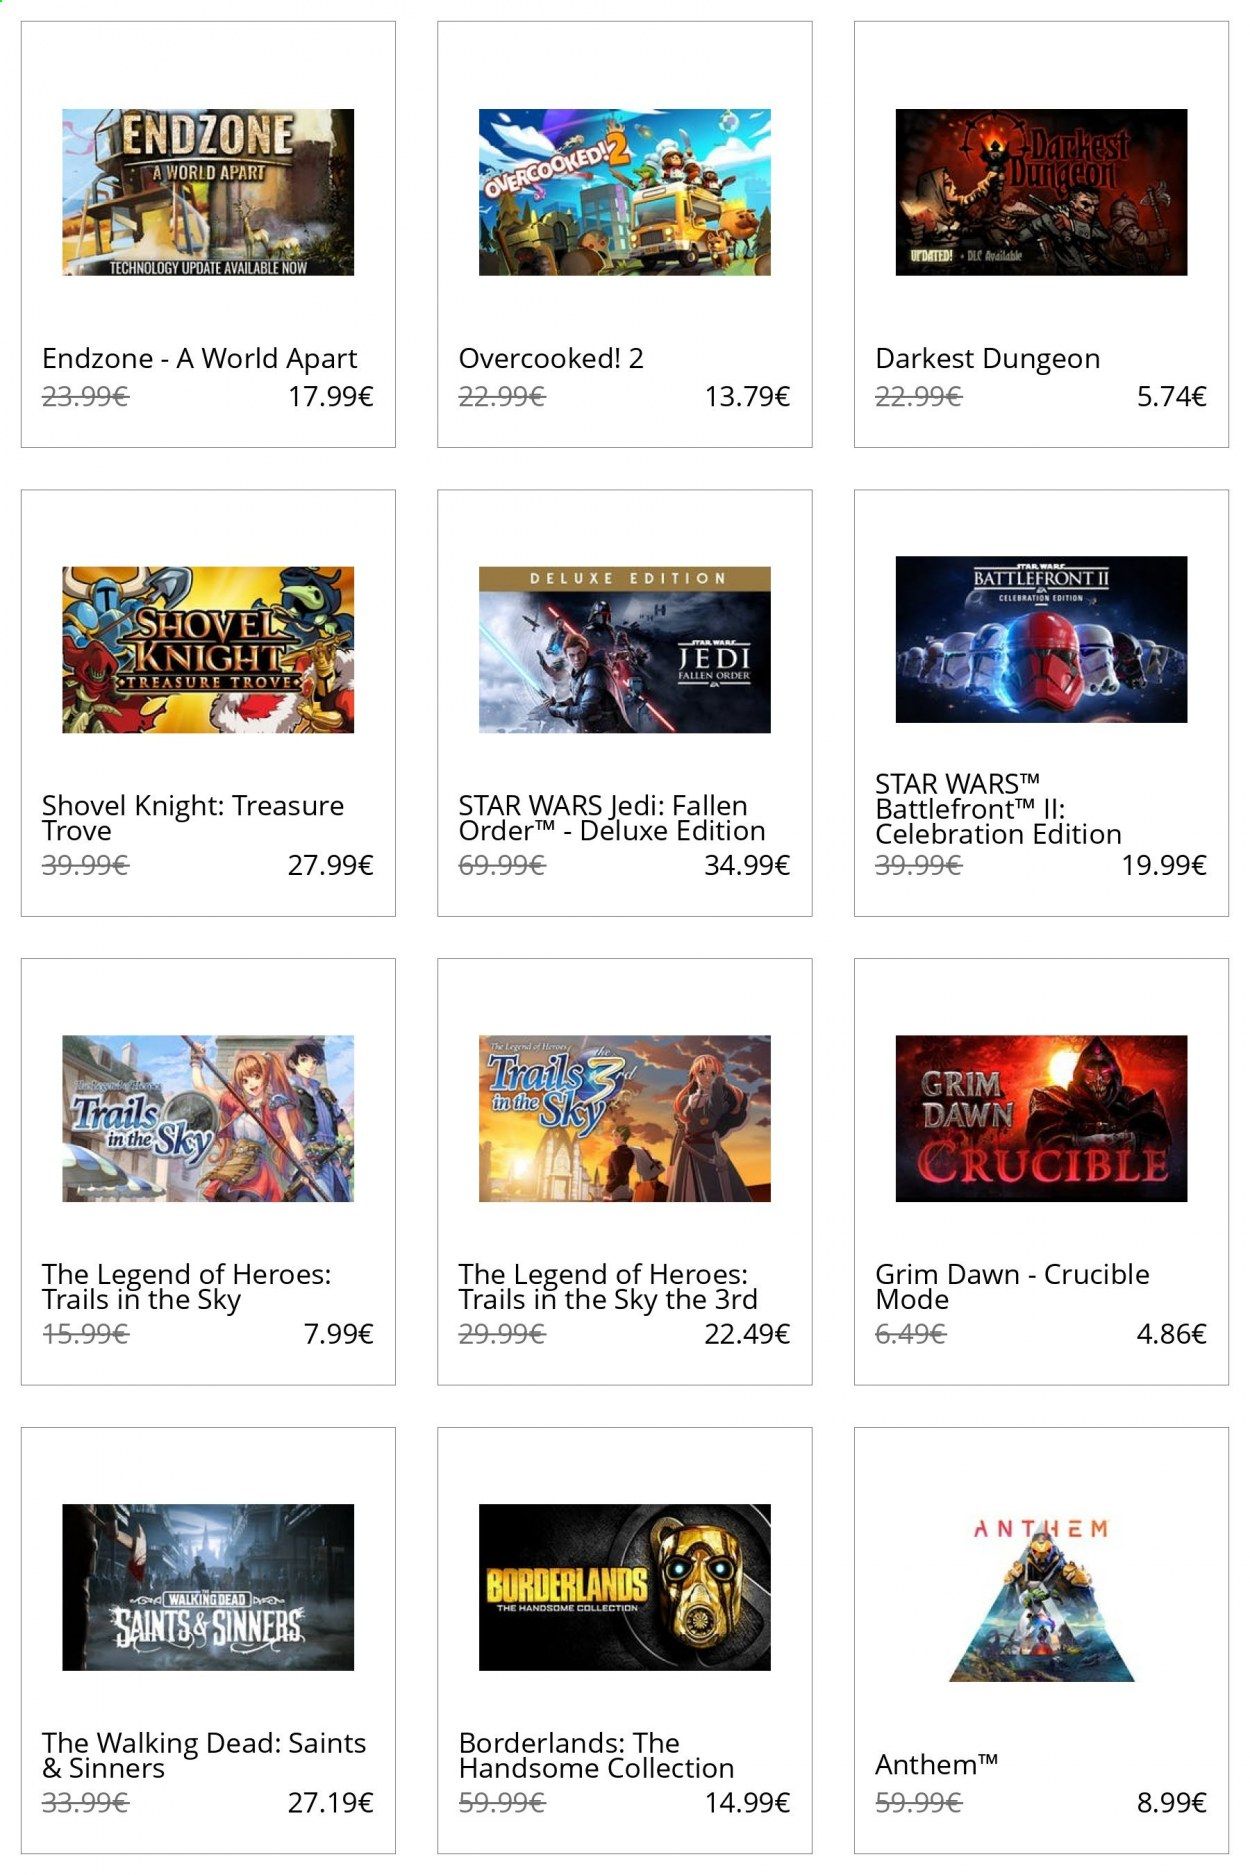Select the crossed-out 6.49€ Grim Dawn price

tap(910, 1334)
